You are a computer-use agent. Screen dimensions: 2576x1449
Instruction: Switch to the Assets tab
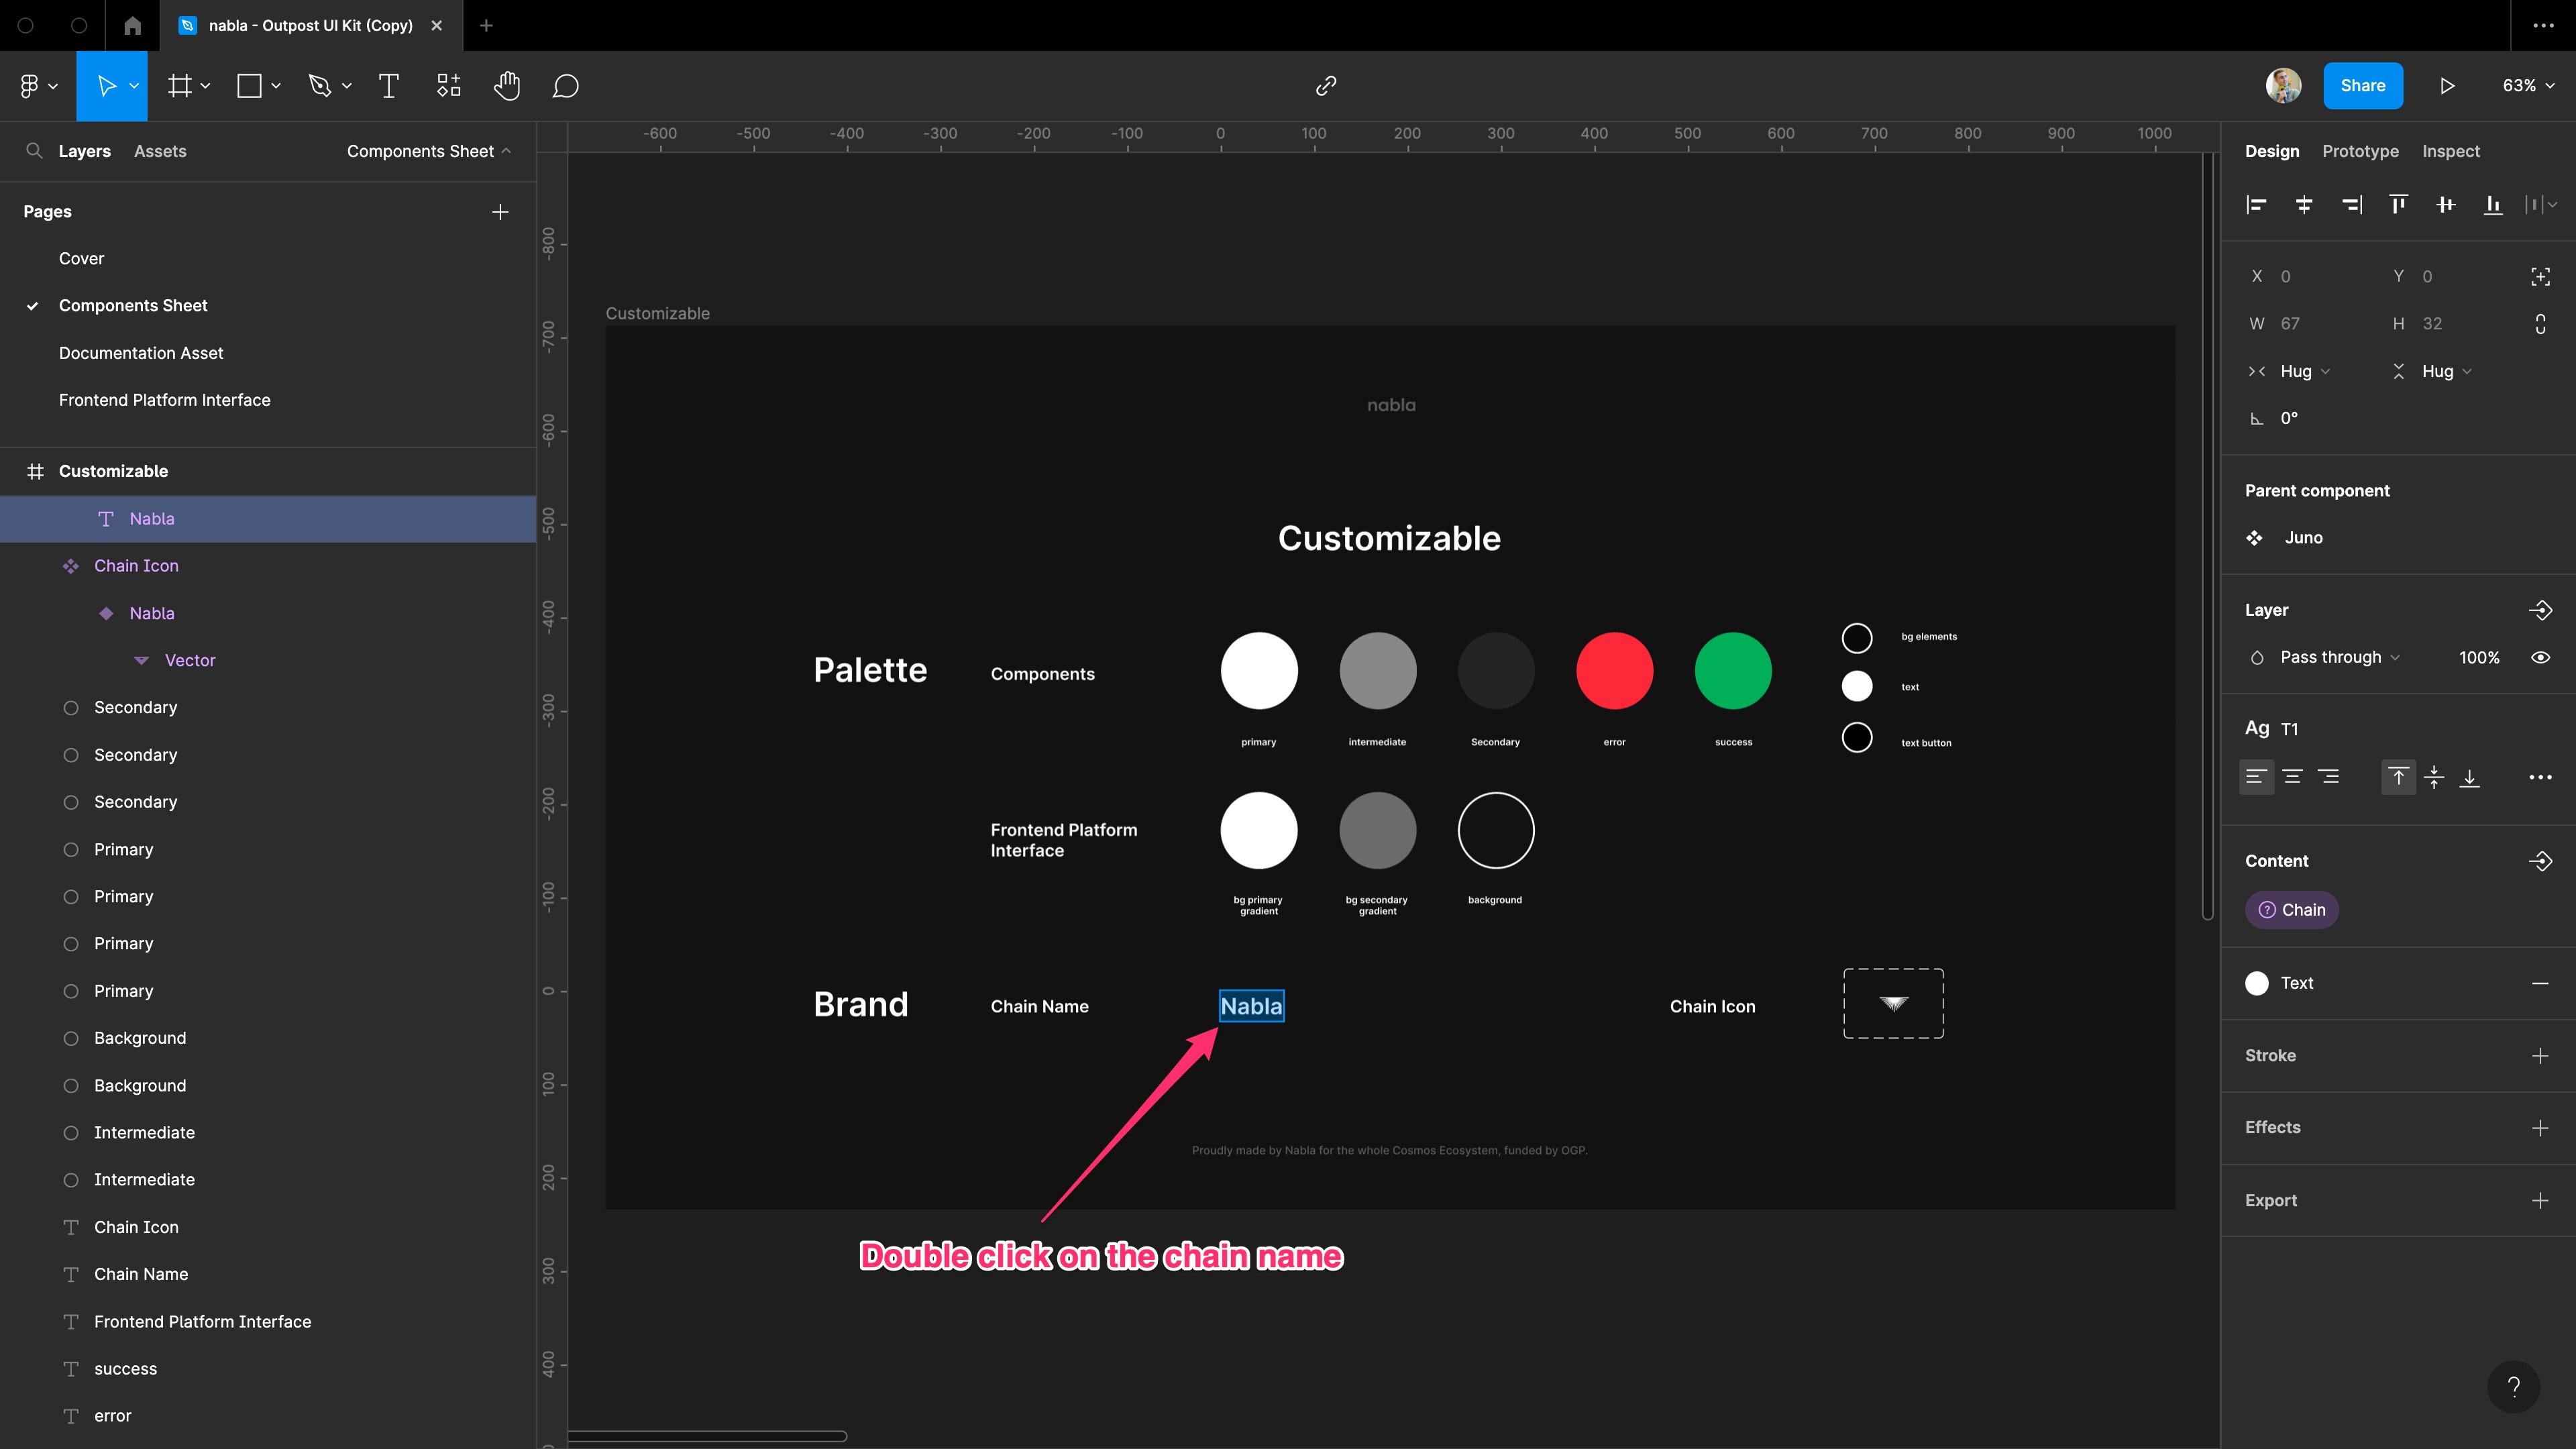pyautogui.click(x=160, y=151)
